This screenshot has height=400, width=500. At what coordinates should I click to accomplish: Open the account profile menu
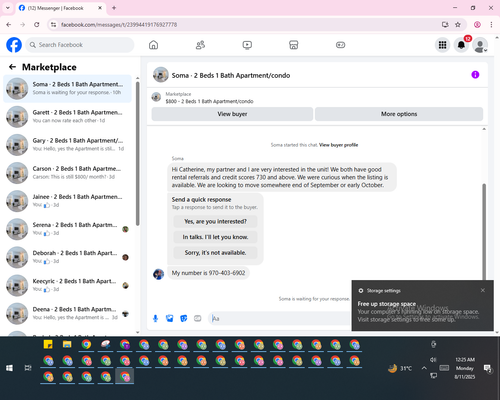click(480, 45)
